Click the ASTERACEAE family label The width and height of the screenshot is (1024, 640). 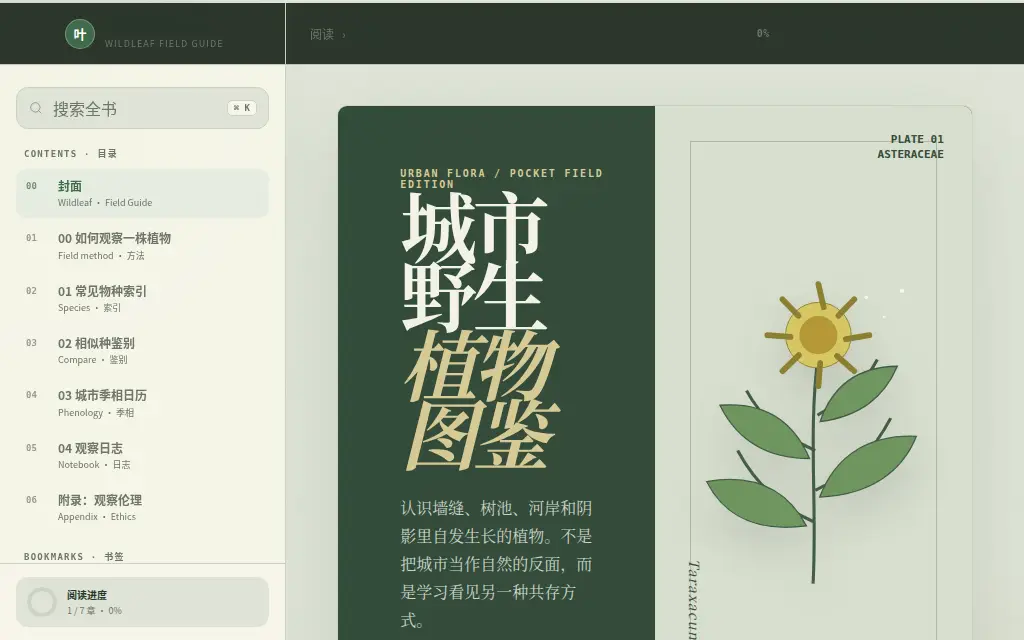tap(910, 154)
